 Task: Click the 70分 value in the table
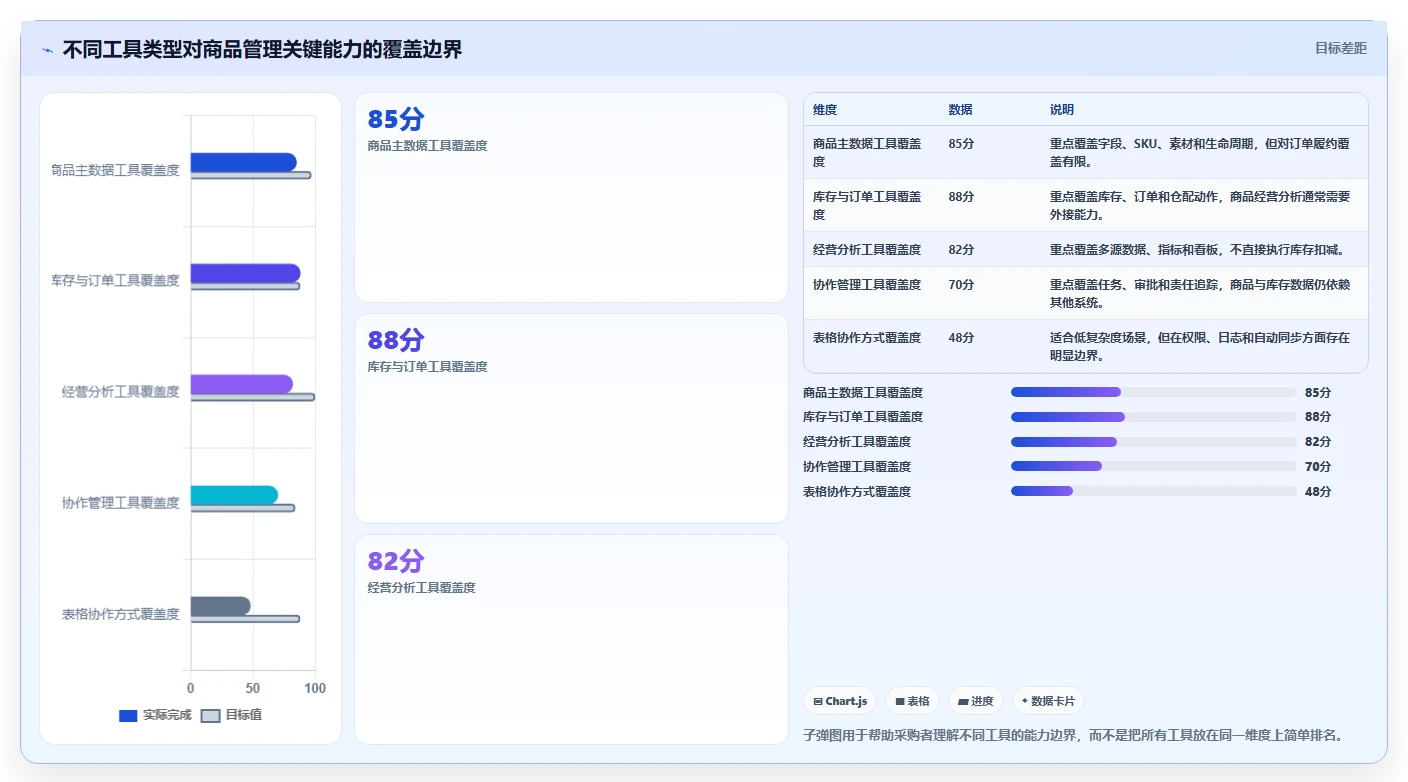tap(961, 285)
